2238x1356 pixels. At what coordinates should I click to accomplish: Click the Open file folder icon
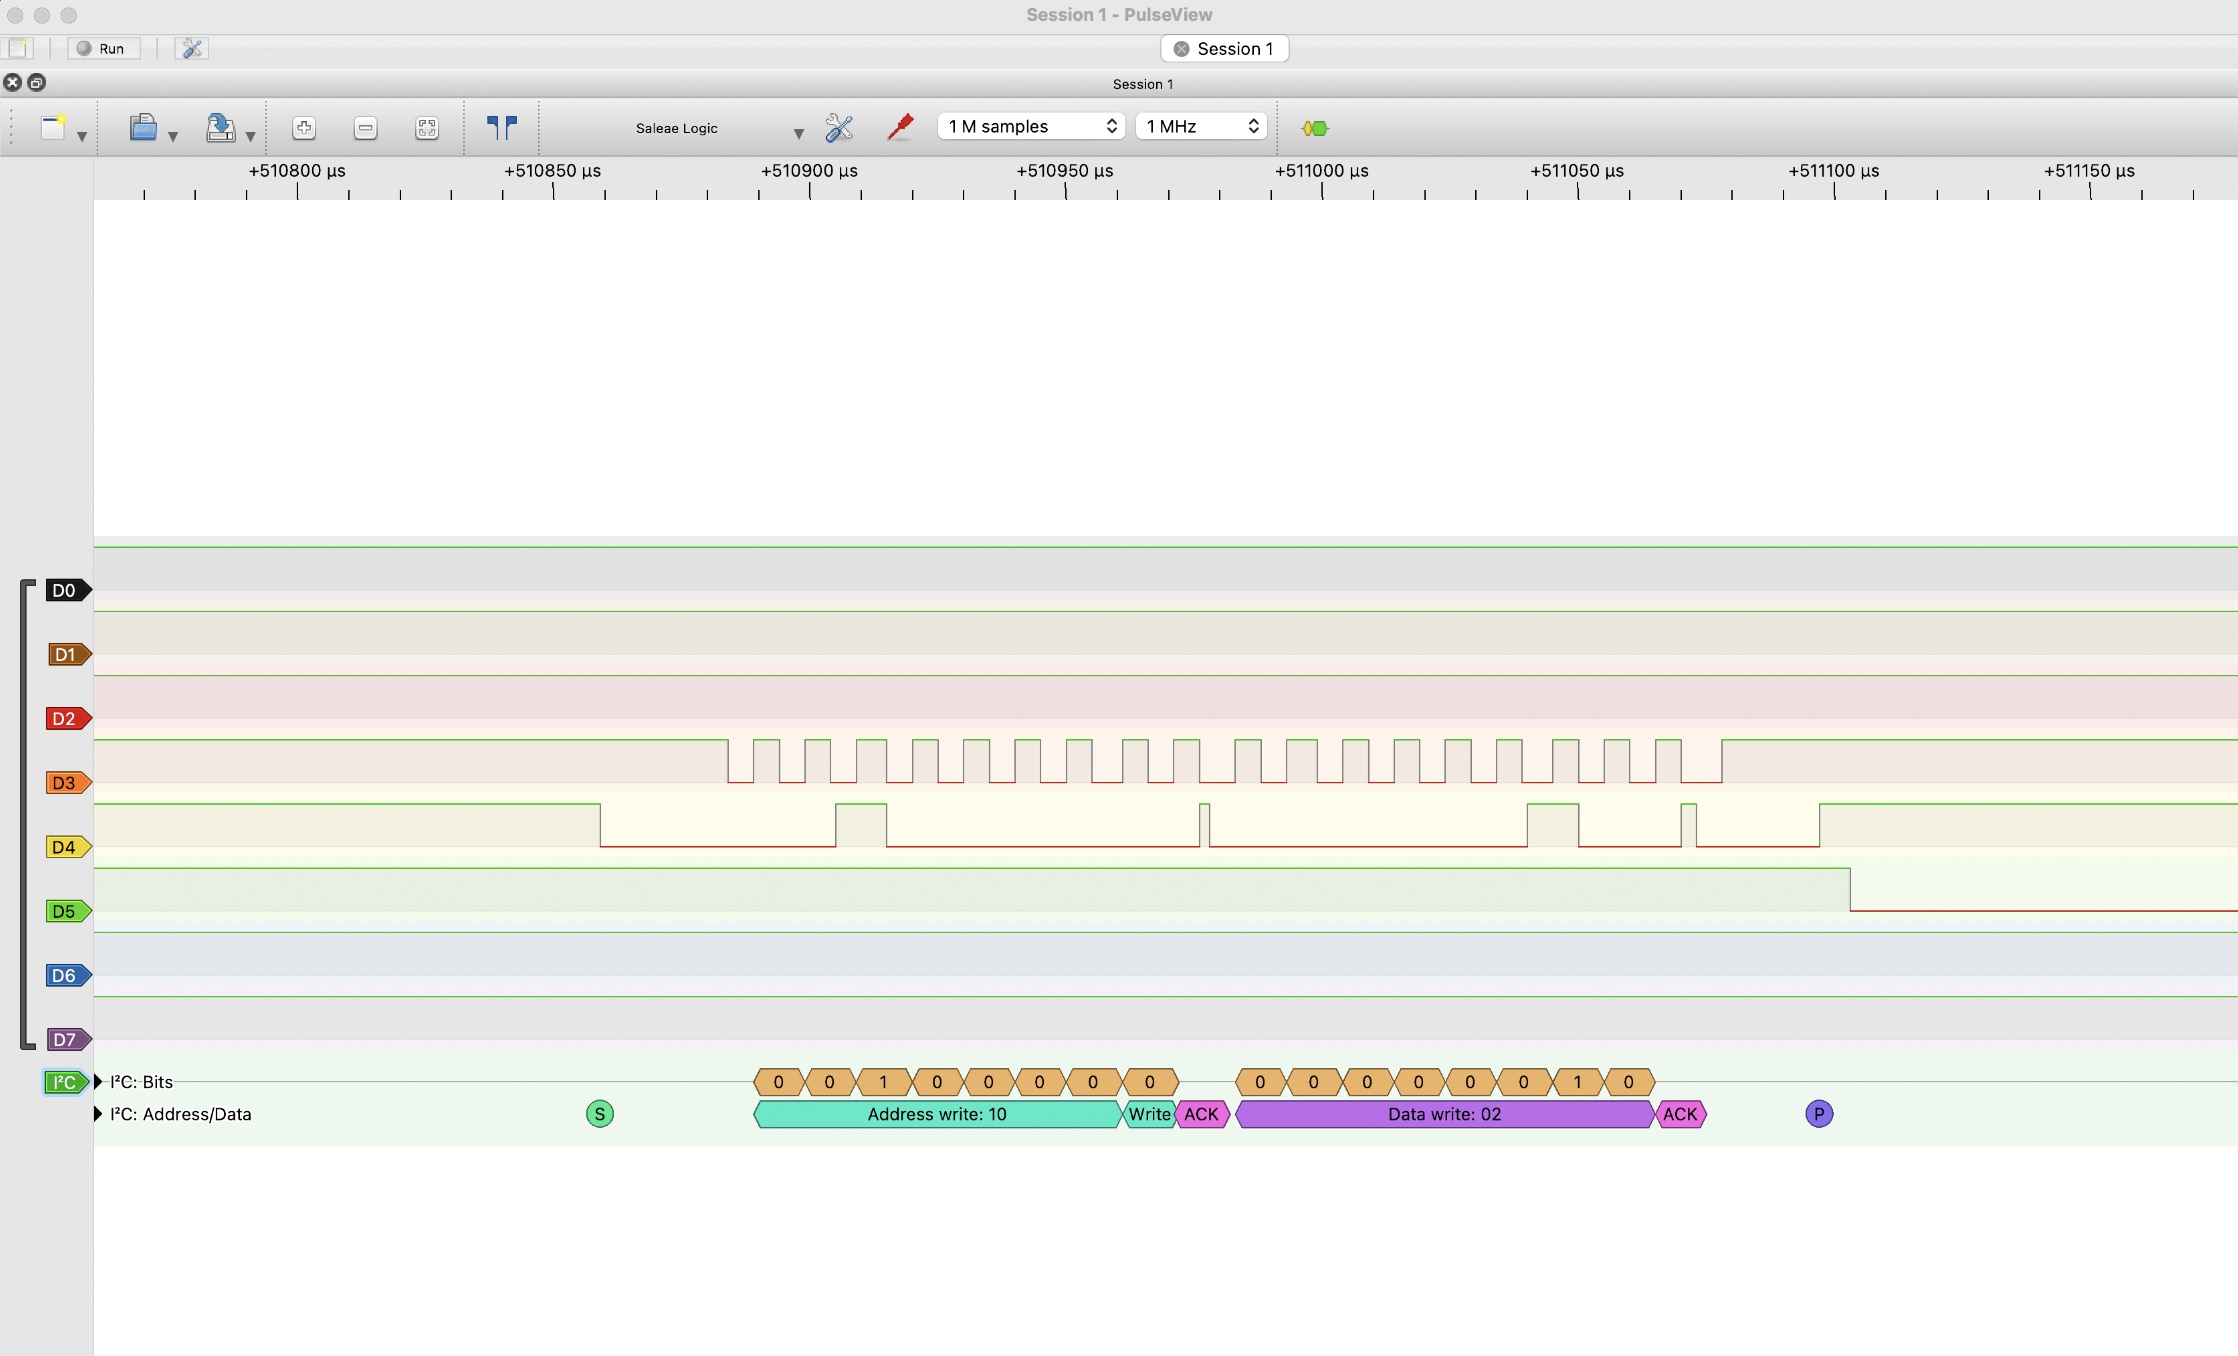point(143,127)
